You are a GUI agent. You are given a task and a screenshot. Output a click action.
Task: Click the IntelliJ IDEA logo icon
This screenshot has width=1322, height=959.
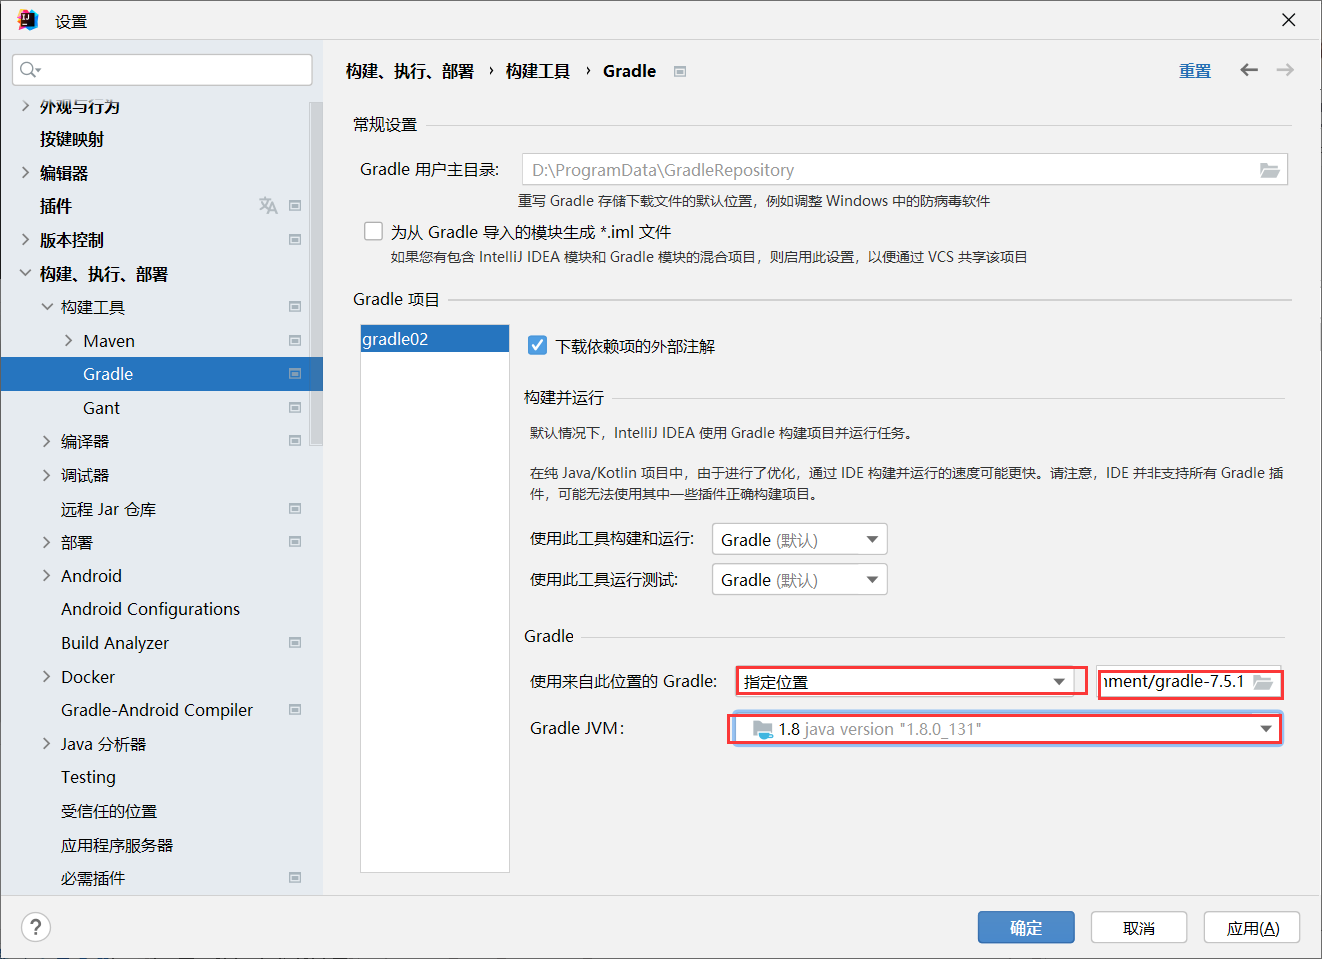coord(28,20)
